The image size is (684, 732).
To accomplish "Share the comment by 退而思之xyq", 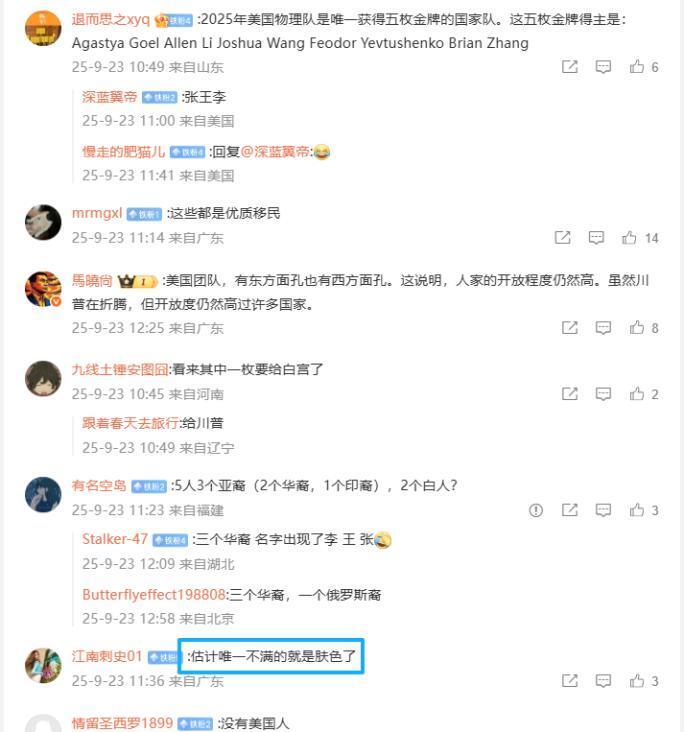I will click(x=570, y=66).
